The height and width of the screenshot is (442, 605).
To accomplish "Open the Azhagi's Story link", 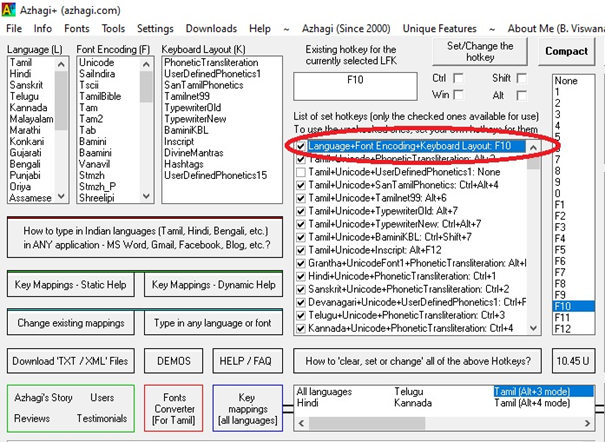I will 43,398.
